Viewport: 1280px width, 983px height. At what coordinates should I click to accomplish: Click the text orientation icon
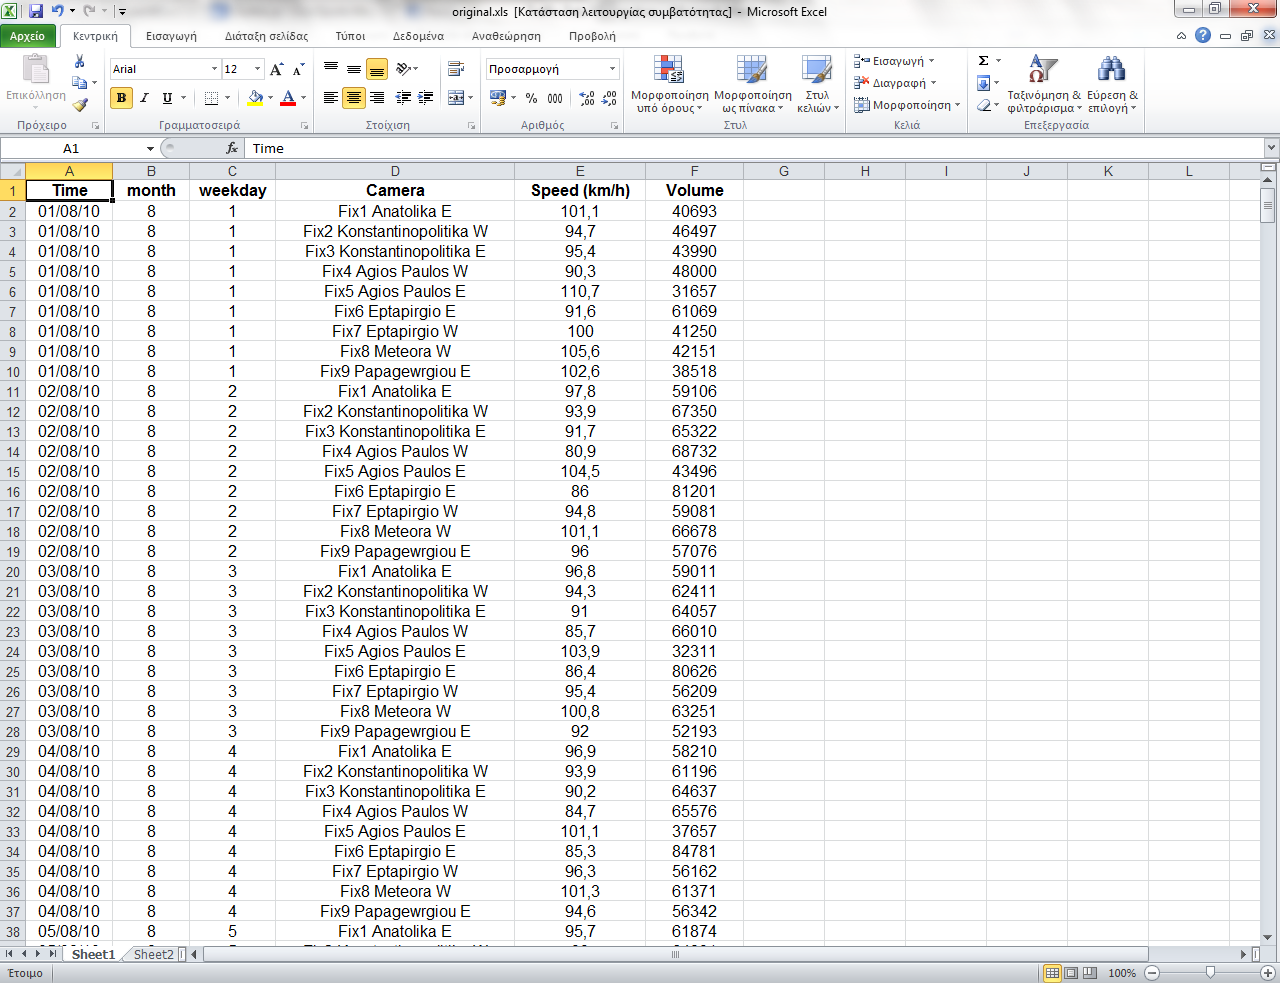click(404, 69)
